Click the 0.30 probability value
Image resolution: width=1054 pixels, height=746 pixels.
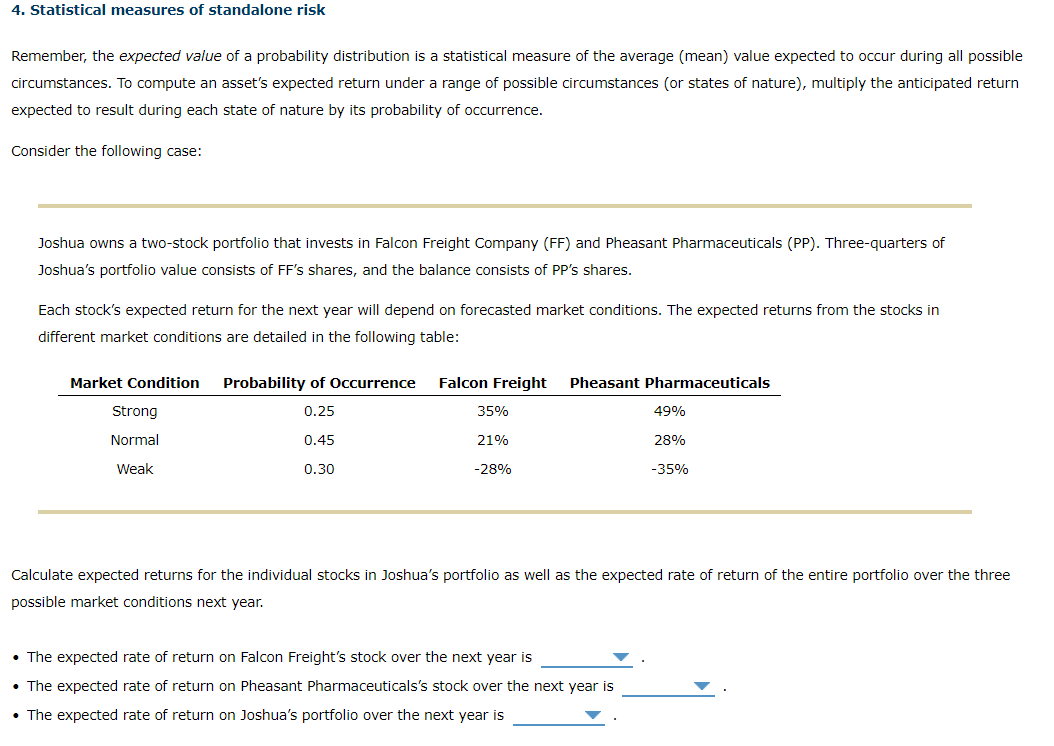(319, 468)
